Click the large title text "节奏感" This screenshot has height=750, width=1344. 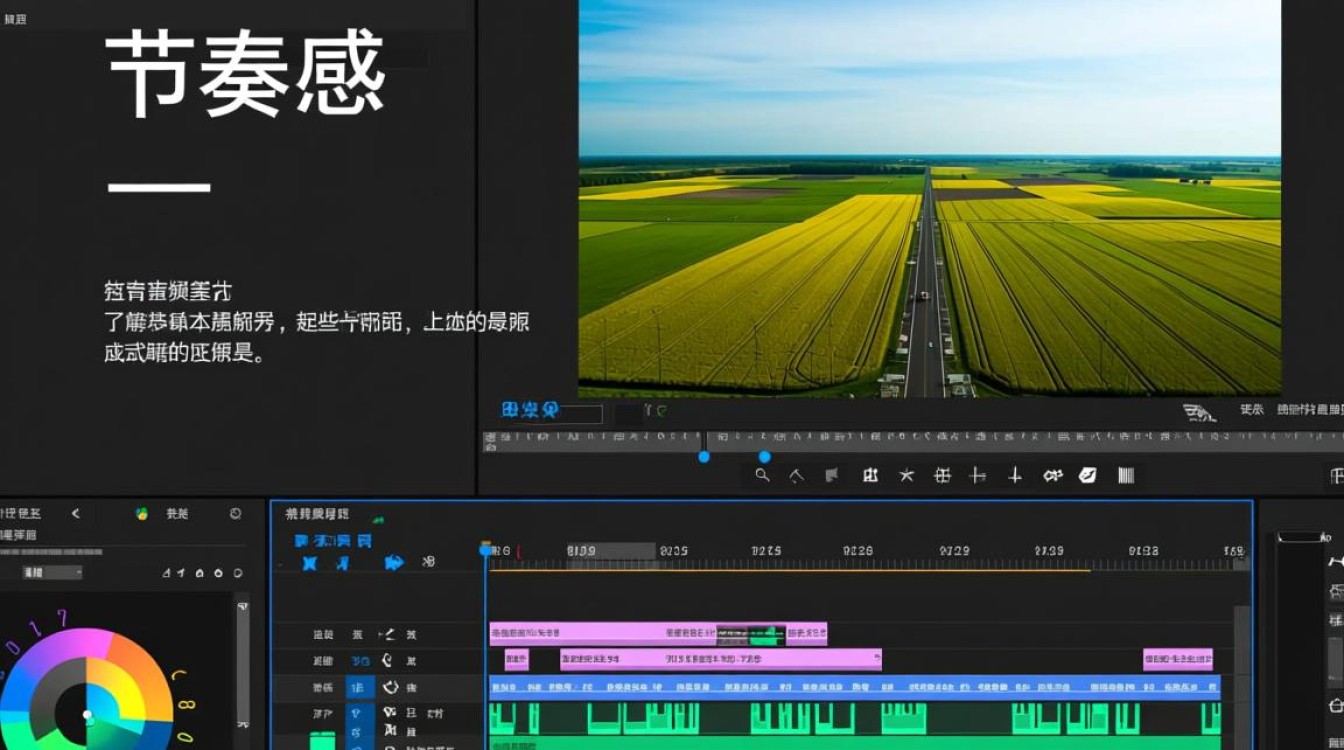(x=245, y=73)
